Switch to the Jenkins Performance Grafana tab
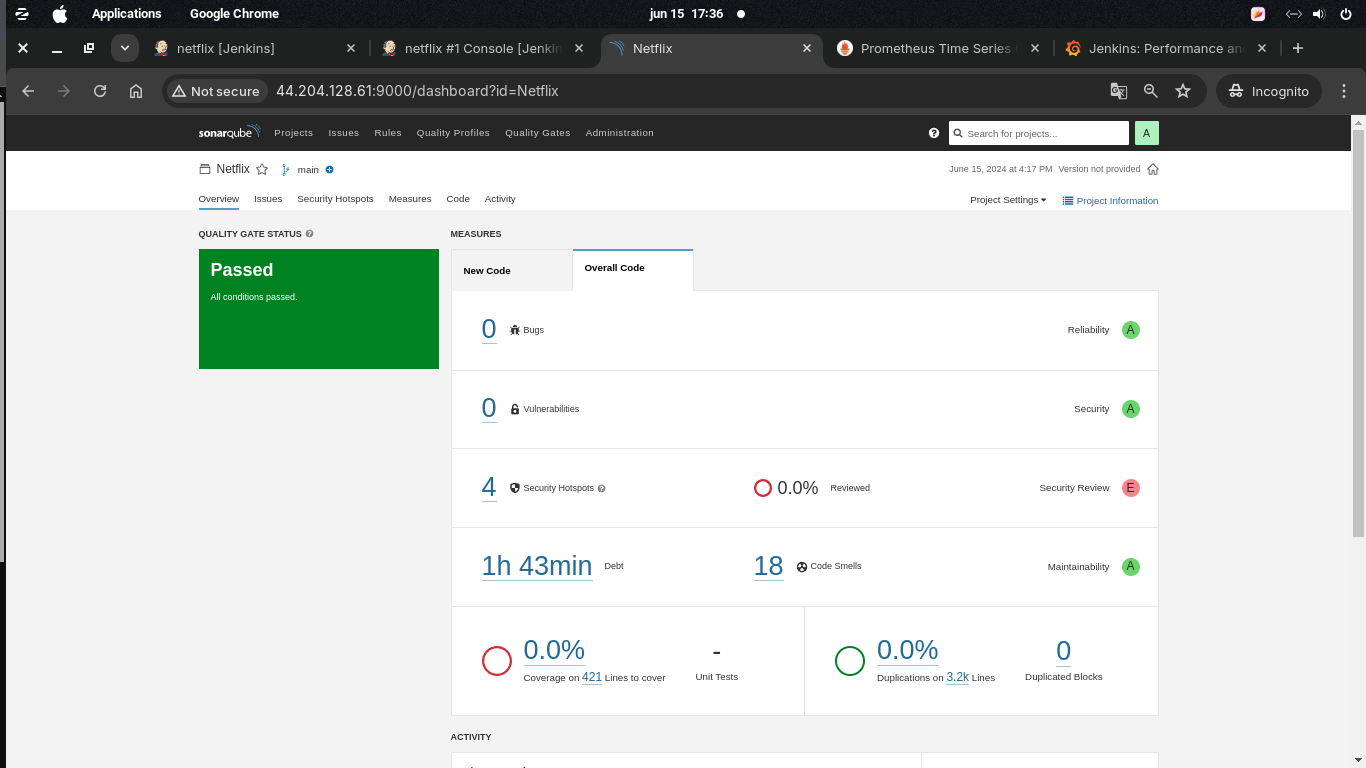This screenshot has width=1366, height=768. pos(1165,48)
